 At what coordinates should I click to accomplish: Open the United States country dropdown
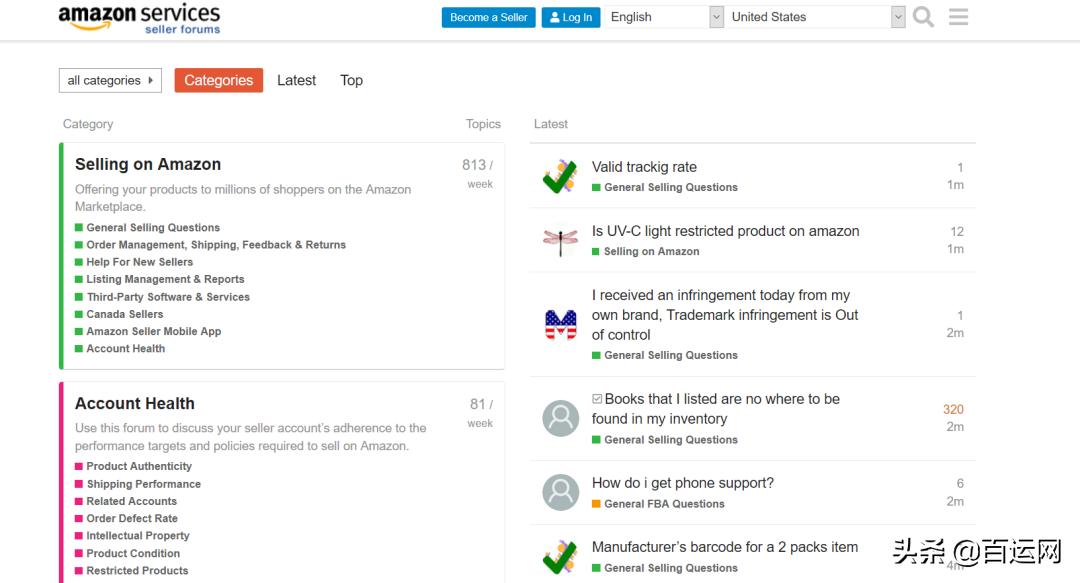click(x=816, y=17)
